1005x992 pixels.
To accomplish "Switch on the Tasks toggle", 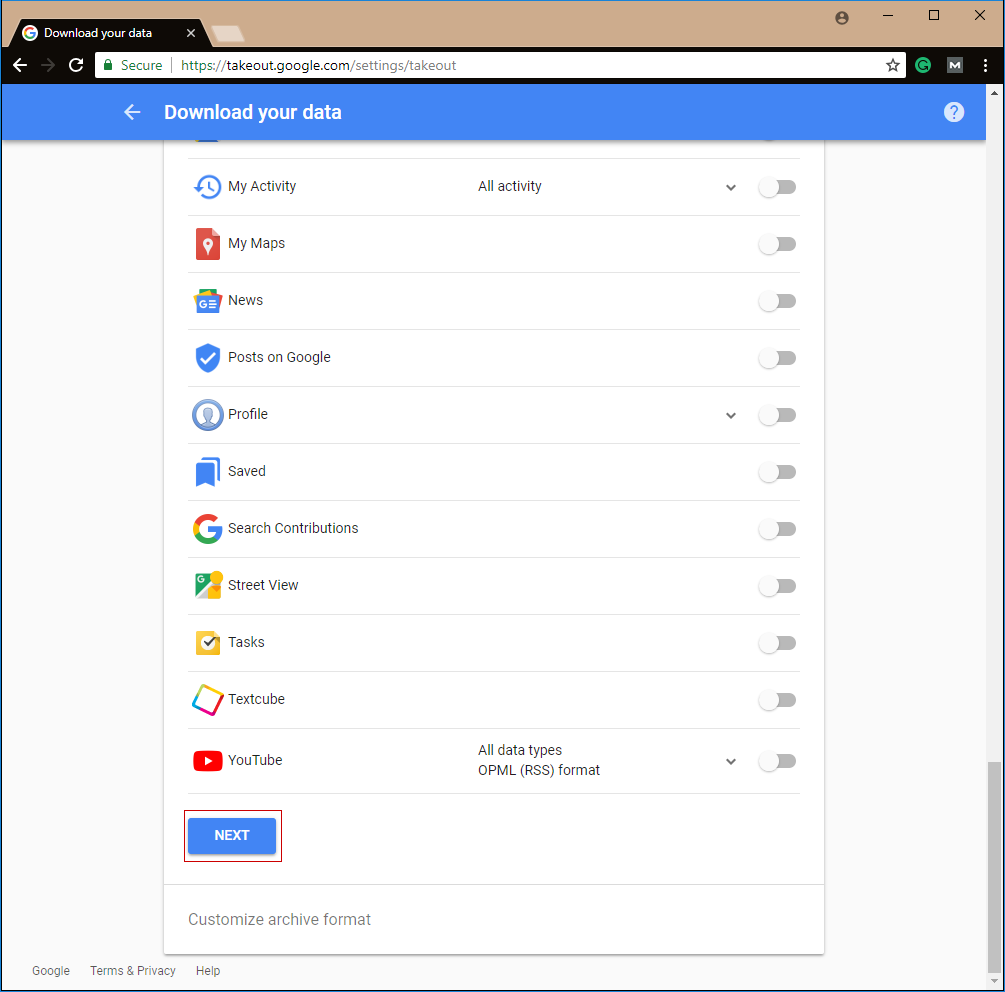I will click(777, 643).
